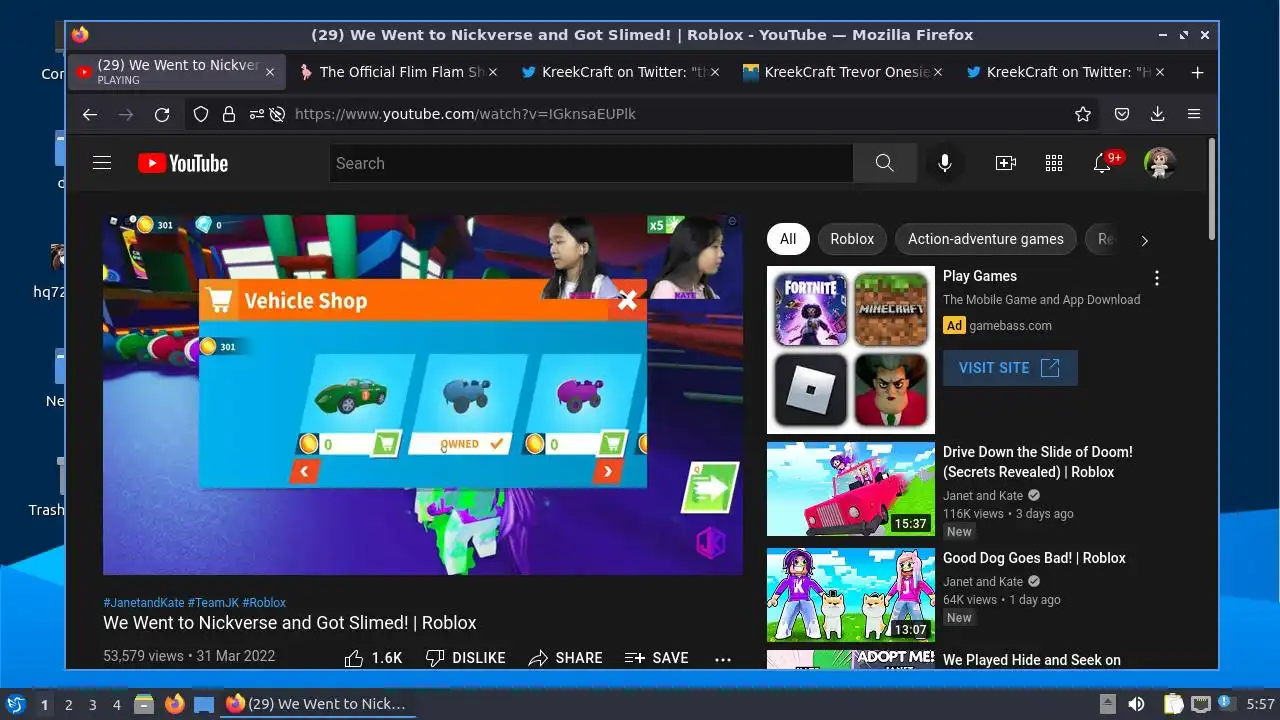1280x720 pixels.
Task: Click the site security padlock icon
Action: coord(228,114)
